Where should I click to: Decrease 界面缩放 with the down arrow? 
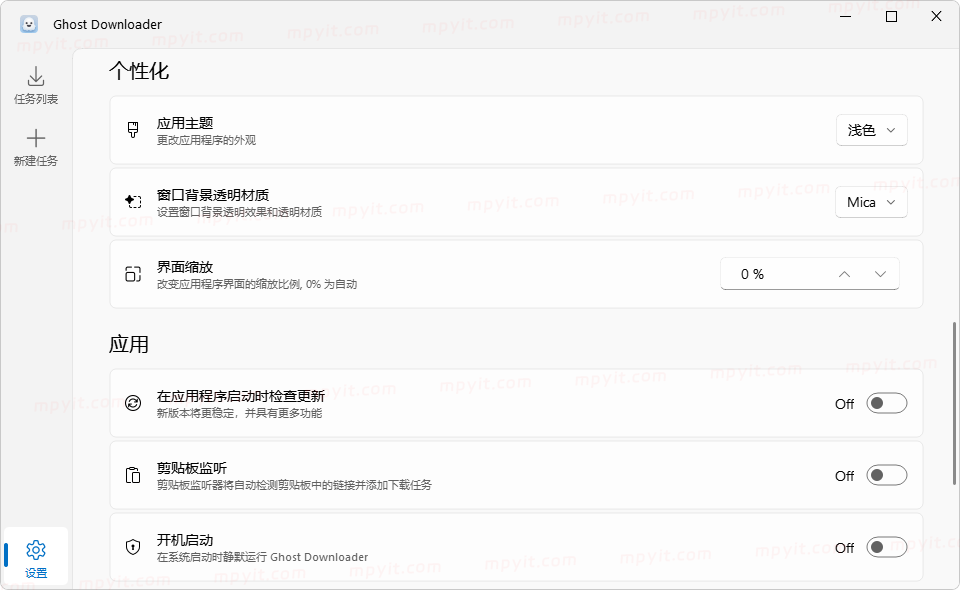880,274
